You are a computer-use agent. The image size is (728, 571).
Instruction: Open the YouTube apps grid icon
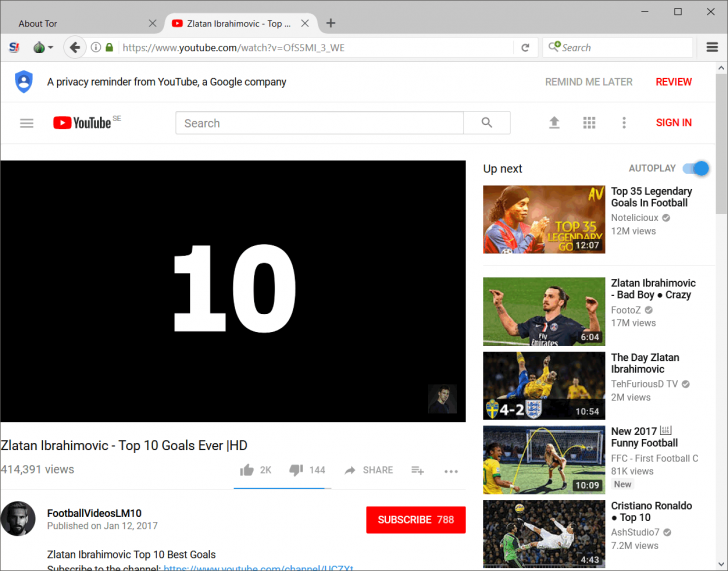pyautogui.click(x=589, y=123)
